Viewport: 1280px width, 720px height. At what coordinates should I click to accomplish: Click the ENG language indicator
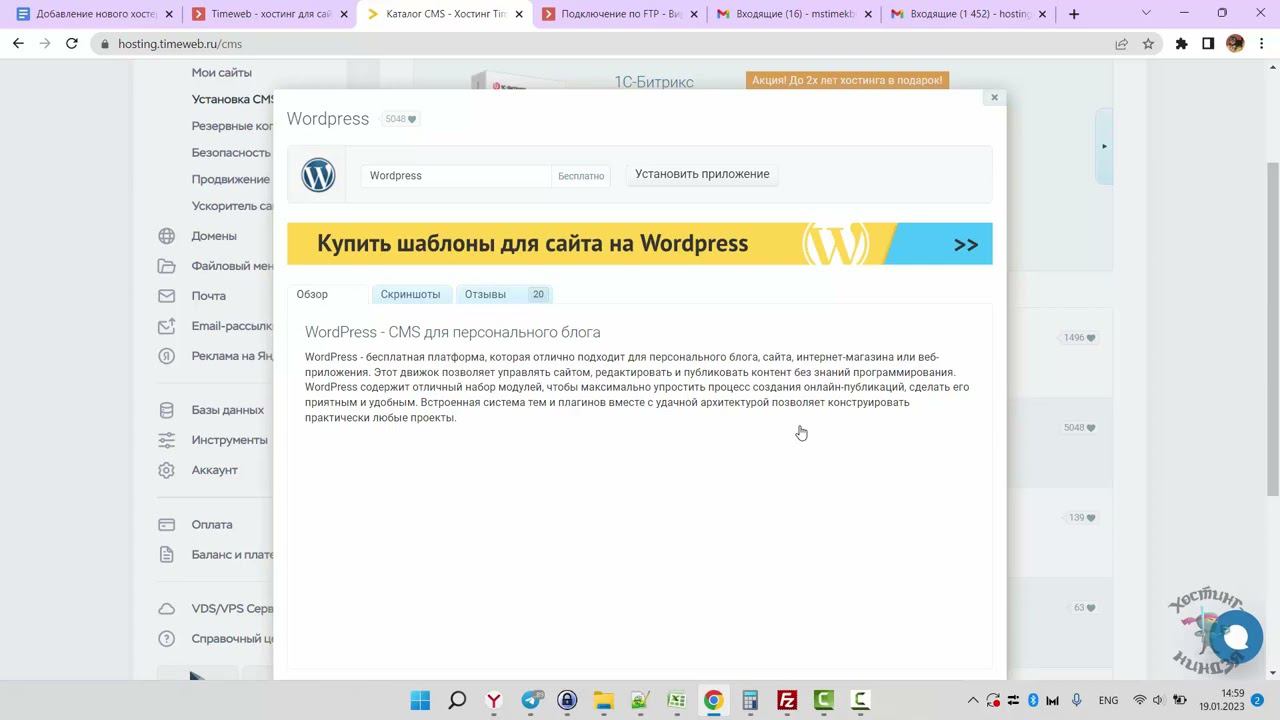(1108, 700)
